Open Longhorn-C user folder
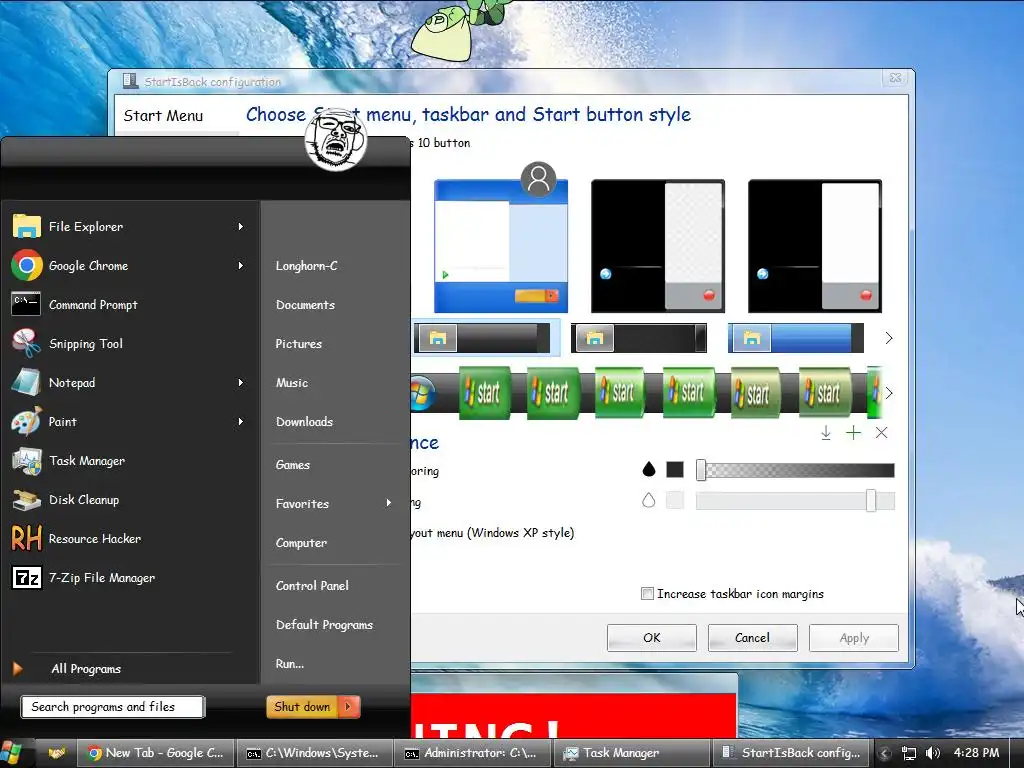 pos(306,266)
